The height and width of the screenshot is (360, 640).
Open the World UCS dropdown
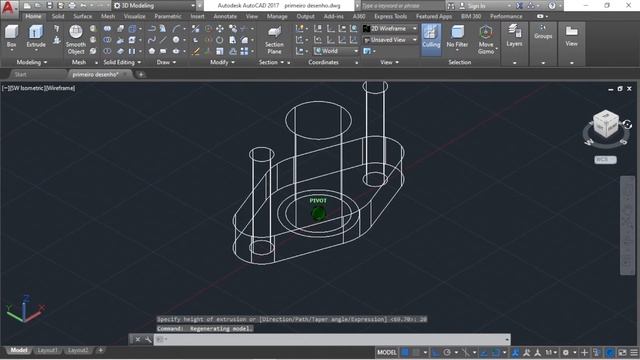click(336, 51)
